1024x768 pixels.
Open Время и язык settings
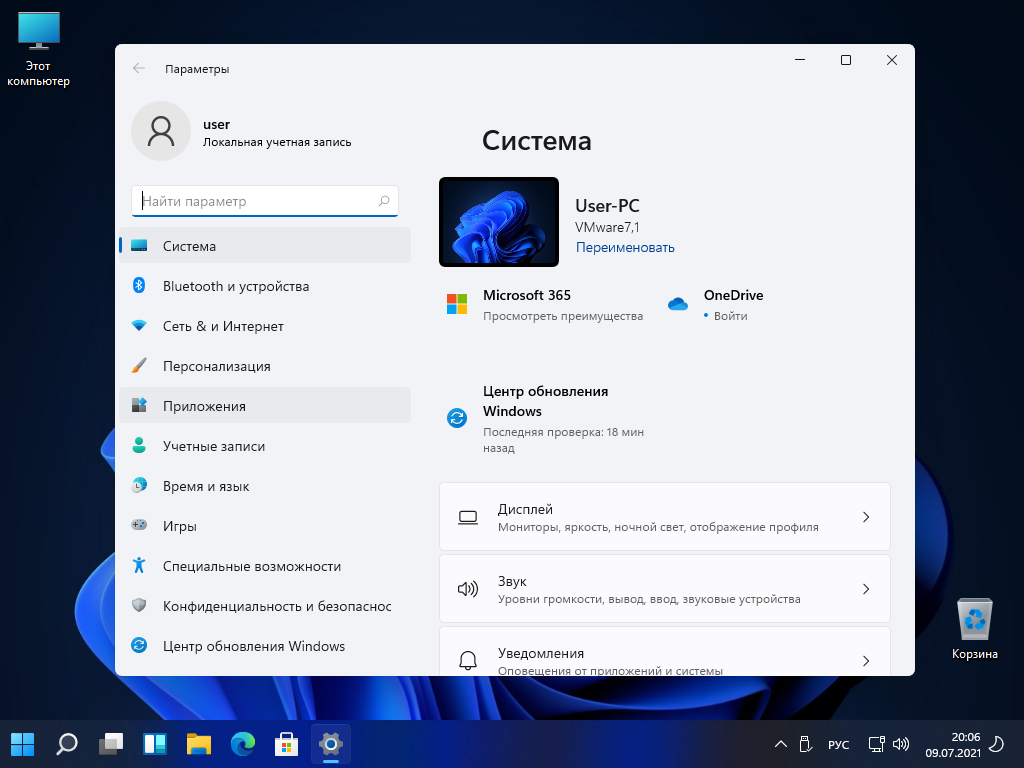tap(206, 486)
